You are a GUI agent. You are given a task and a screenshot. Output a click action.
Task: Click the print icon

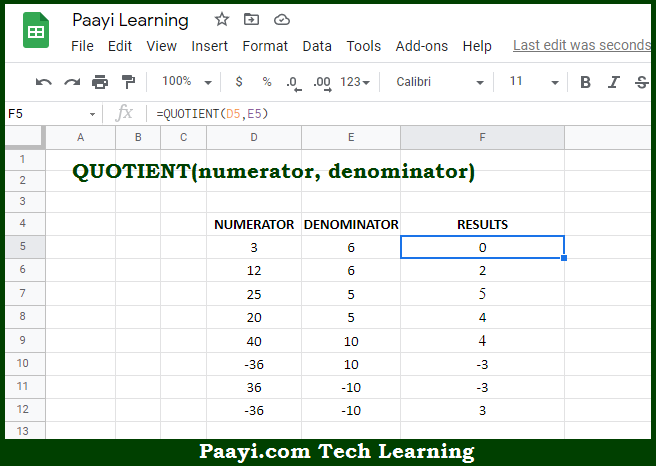[100, 82]
